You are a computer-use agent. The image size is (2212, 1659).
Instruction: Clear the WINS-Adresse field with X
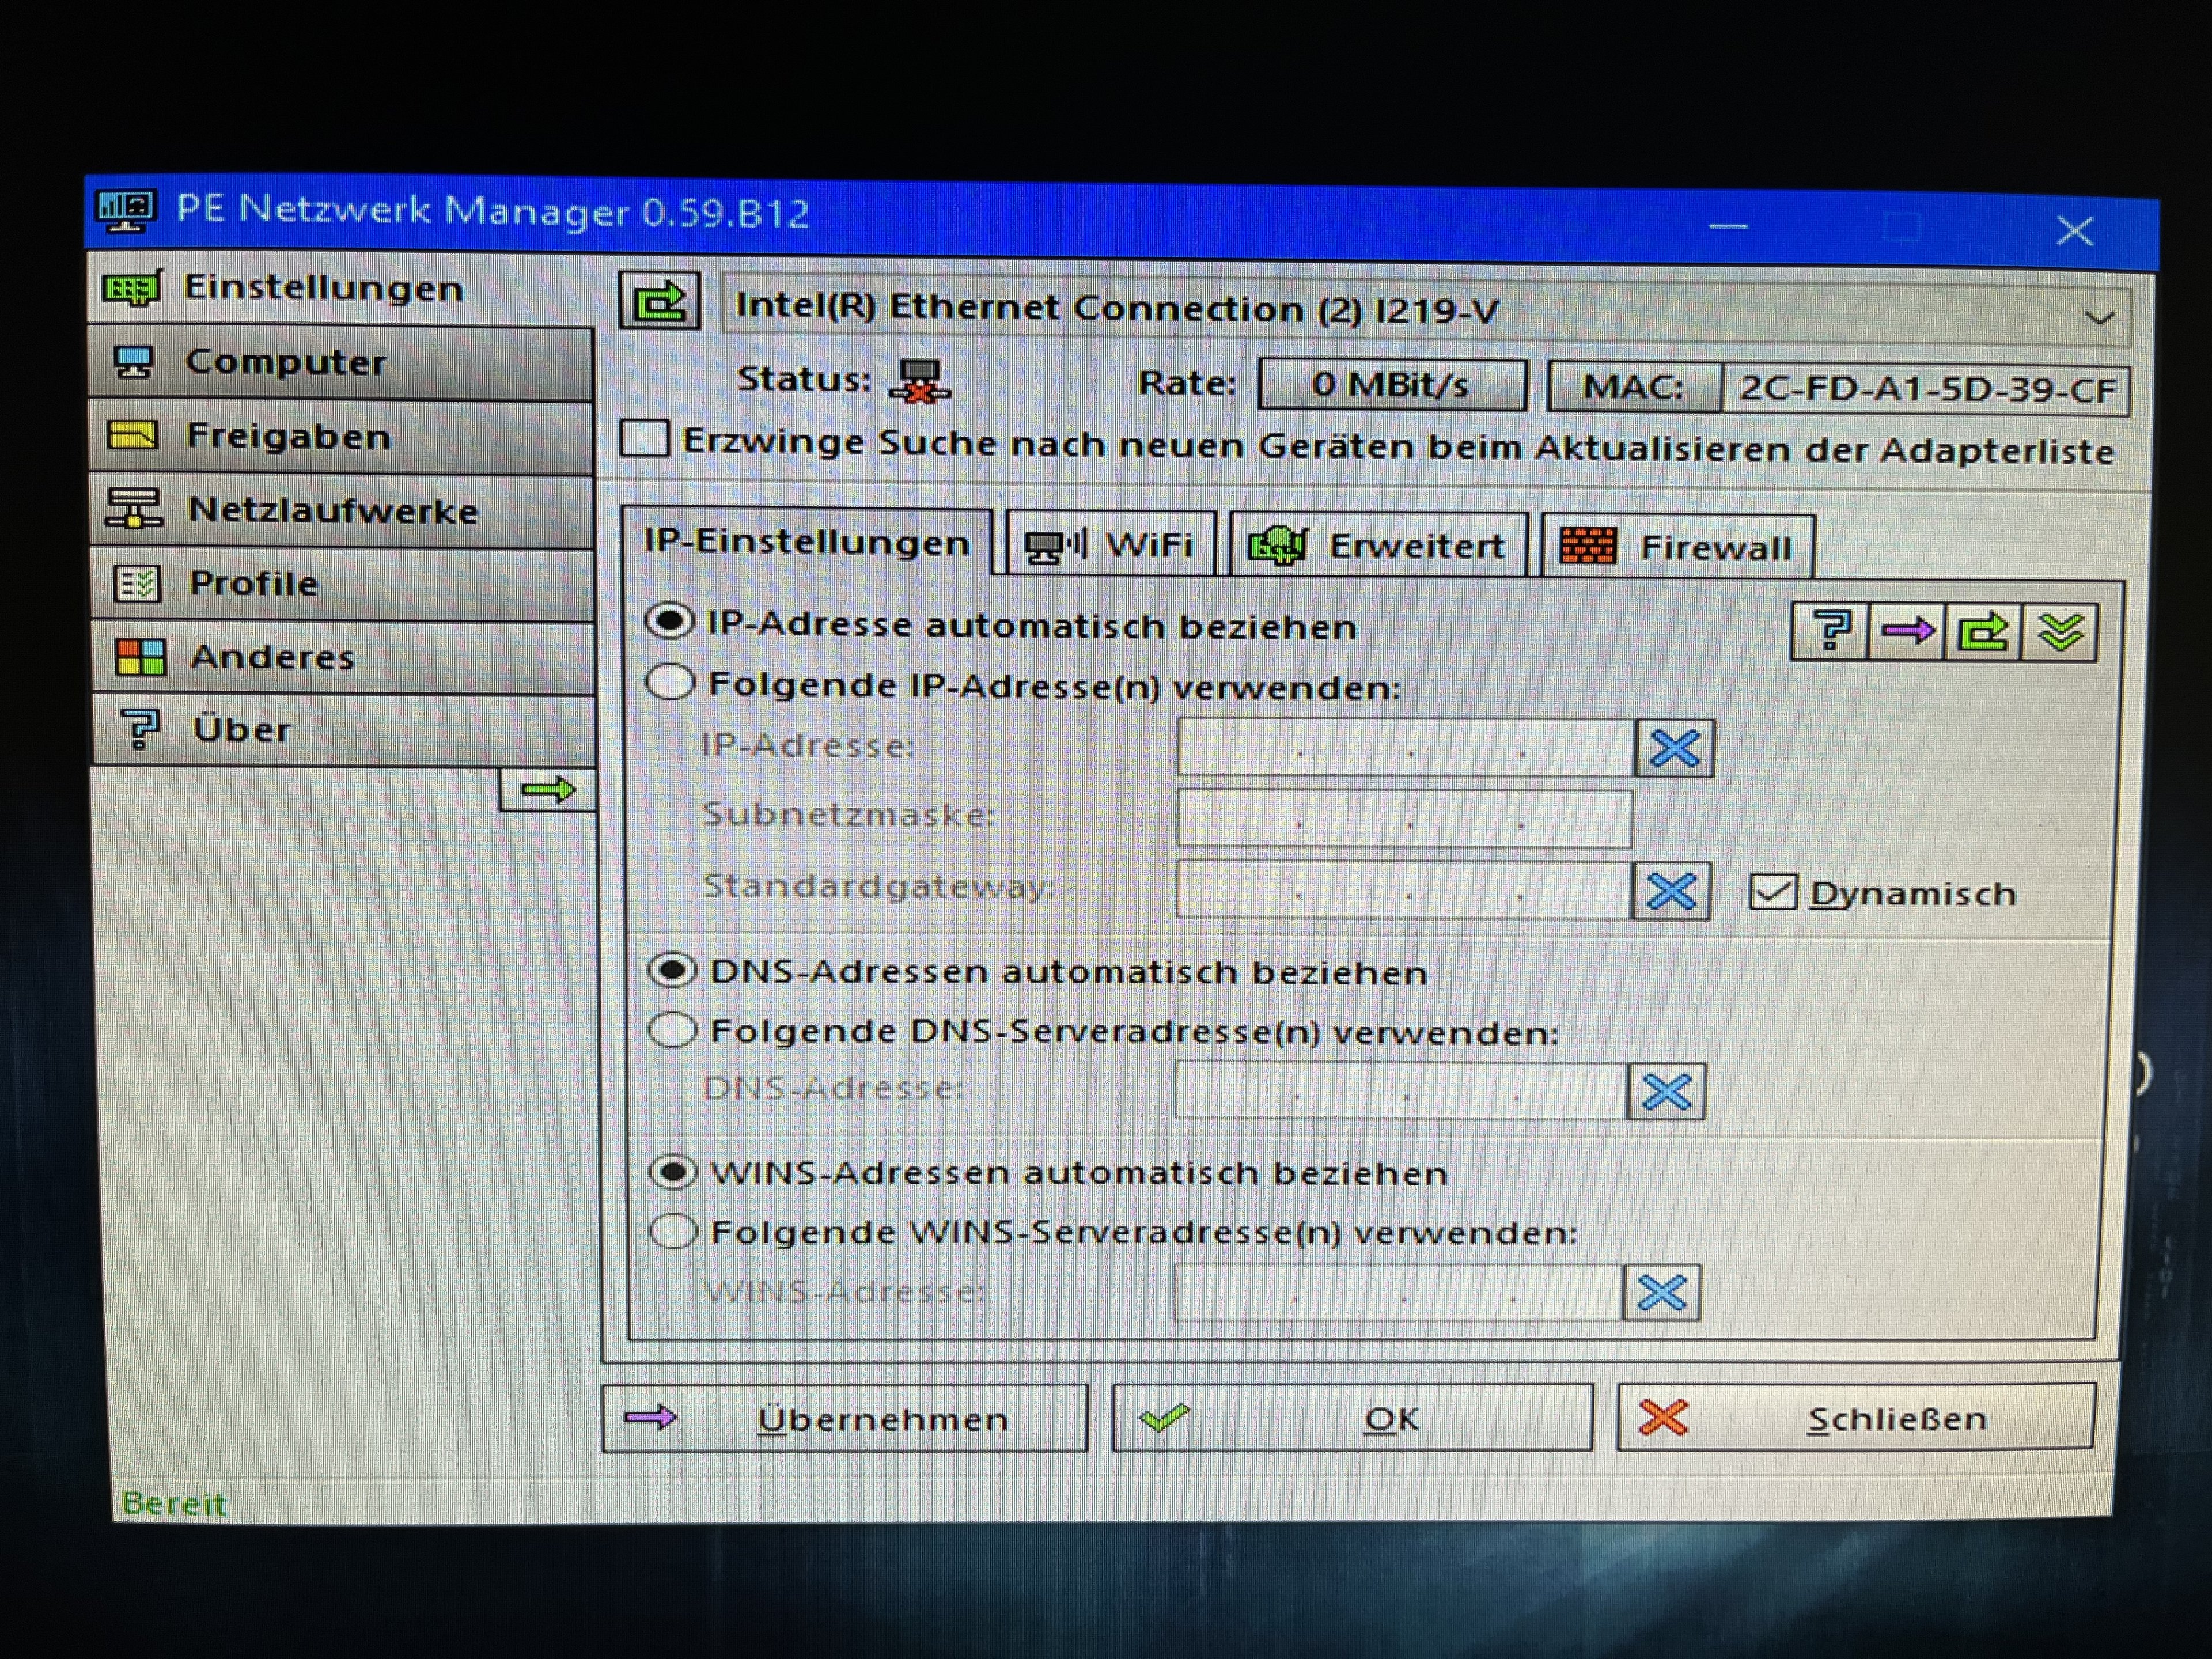point(1662,1293)
